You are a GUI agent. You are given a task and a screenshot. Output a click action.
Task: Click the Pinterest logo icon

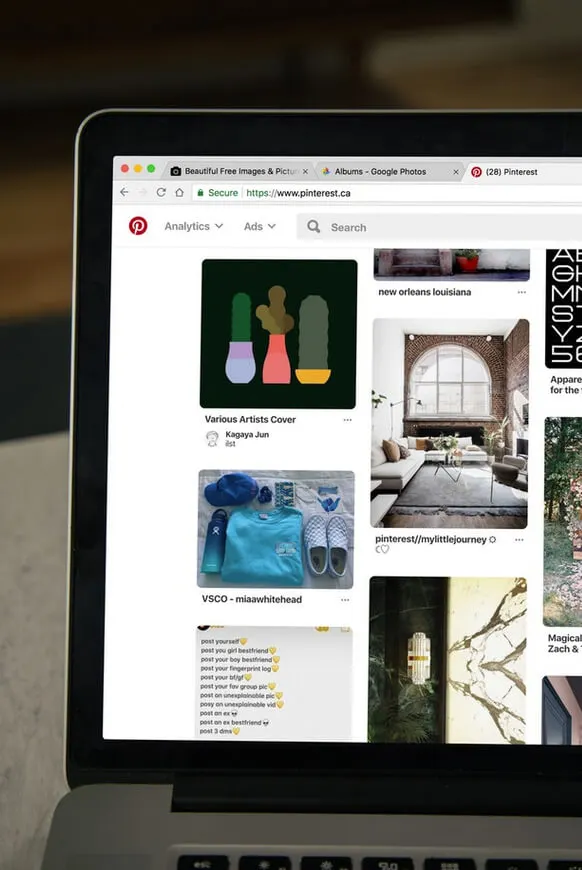pos(138,226)
